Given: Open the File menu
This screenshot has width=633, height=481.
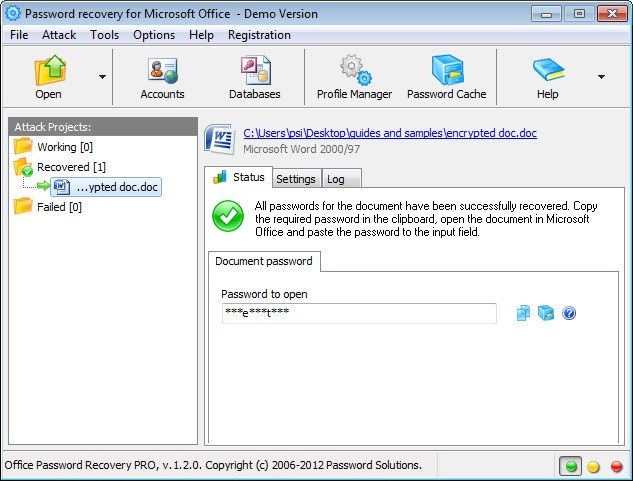Looking at the screenshot, I should coord(19,35).
